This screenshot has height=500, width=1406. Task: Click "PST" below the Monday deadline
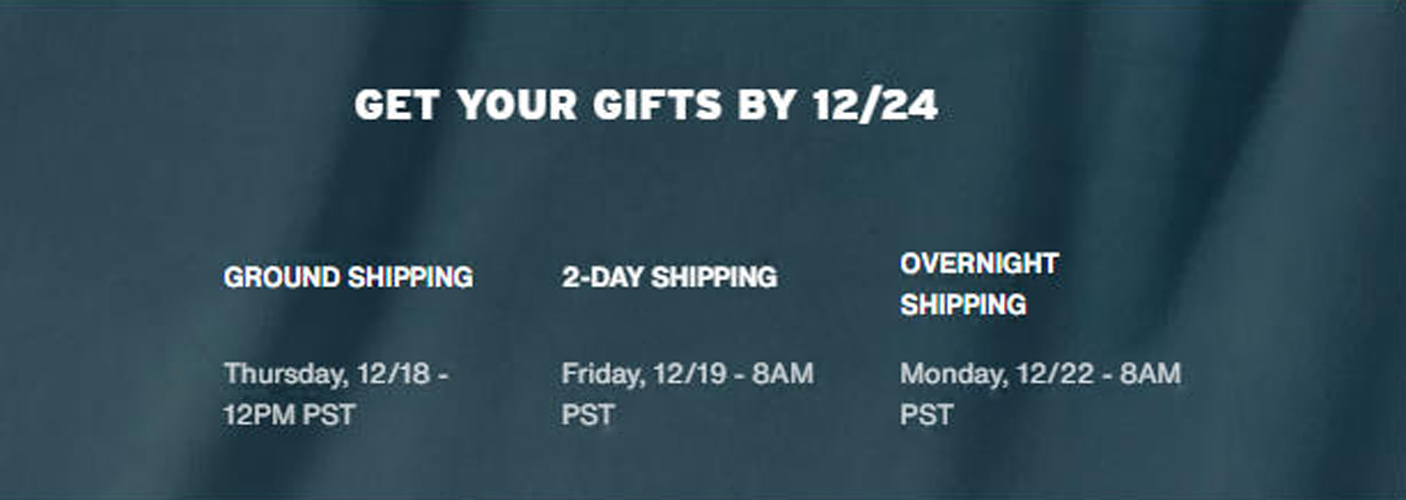926,414
